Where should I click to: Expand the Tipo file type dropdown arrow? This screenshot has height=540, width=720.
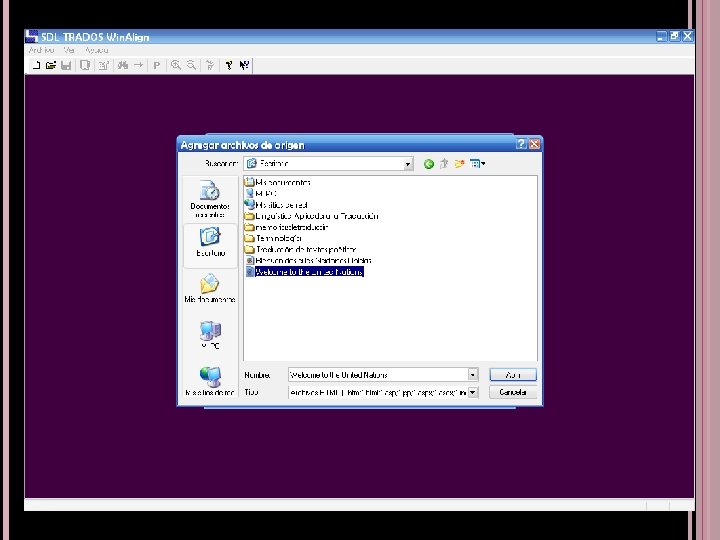tap(472, 392)
